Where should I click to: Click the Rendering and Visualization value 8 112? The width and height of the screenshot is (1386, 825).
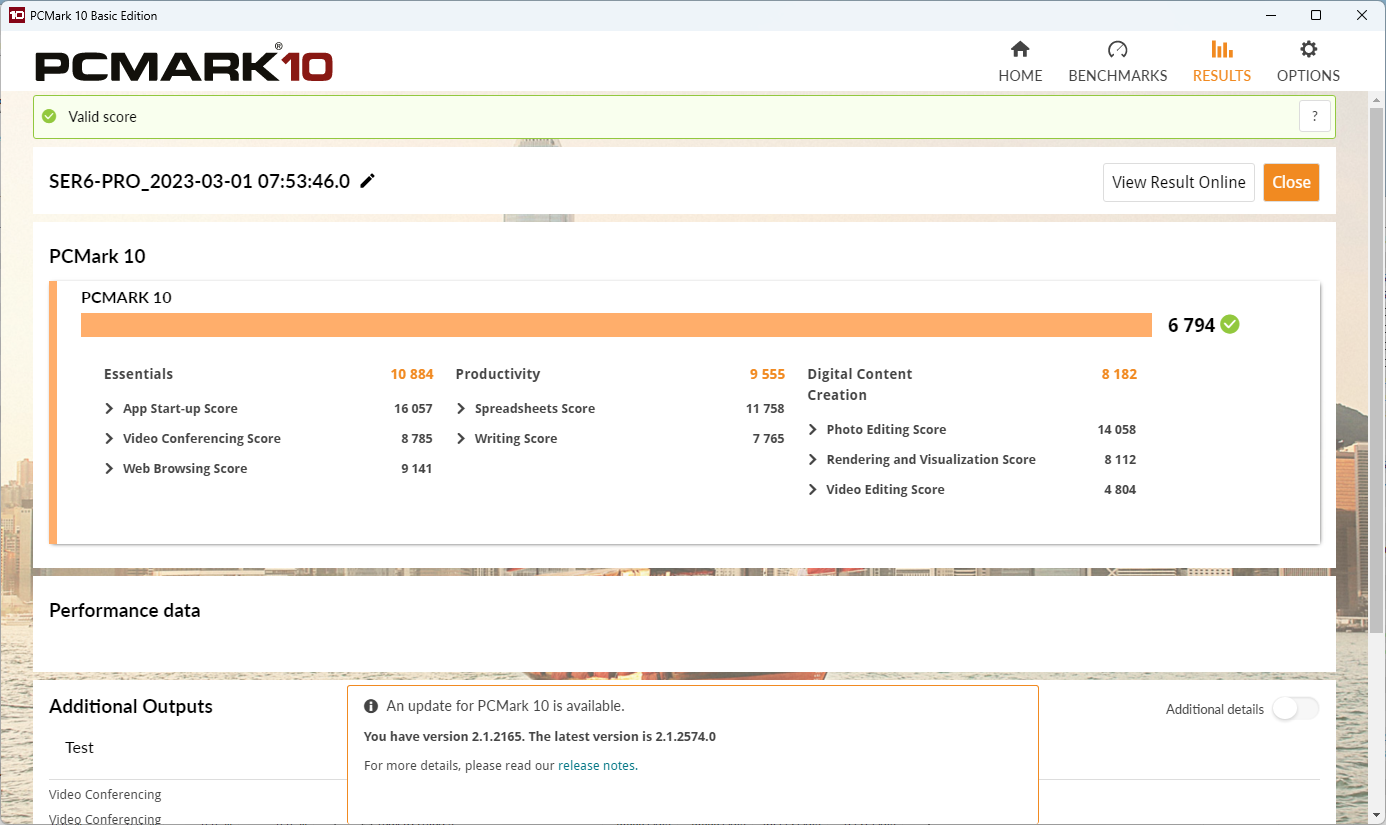(1120, 459)
